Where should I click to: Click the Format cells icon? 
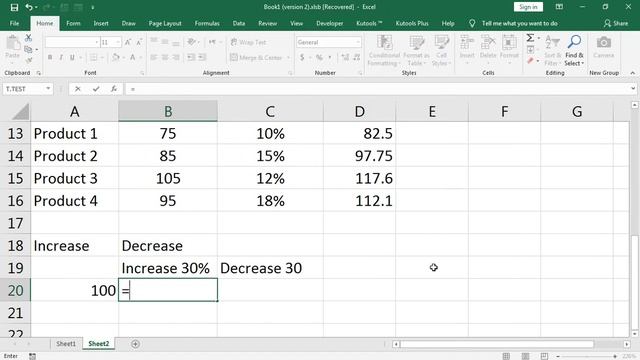[x=509, y=42]
